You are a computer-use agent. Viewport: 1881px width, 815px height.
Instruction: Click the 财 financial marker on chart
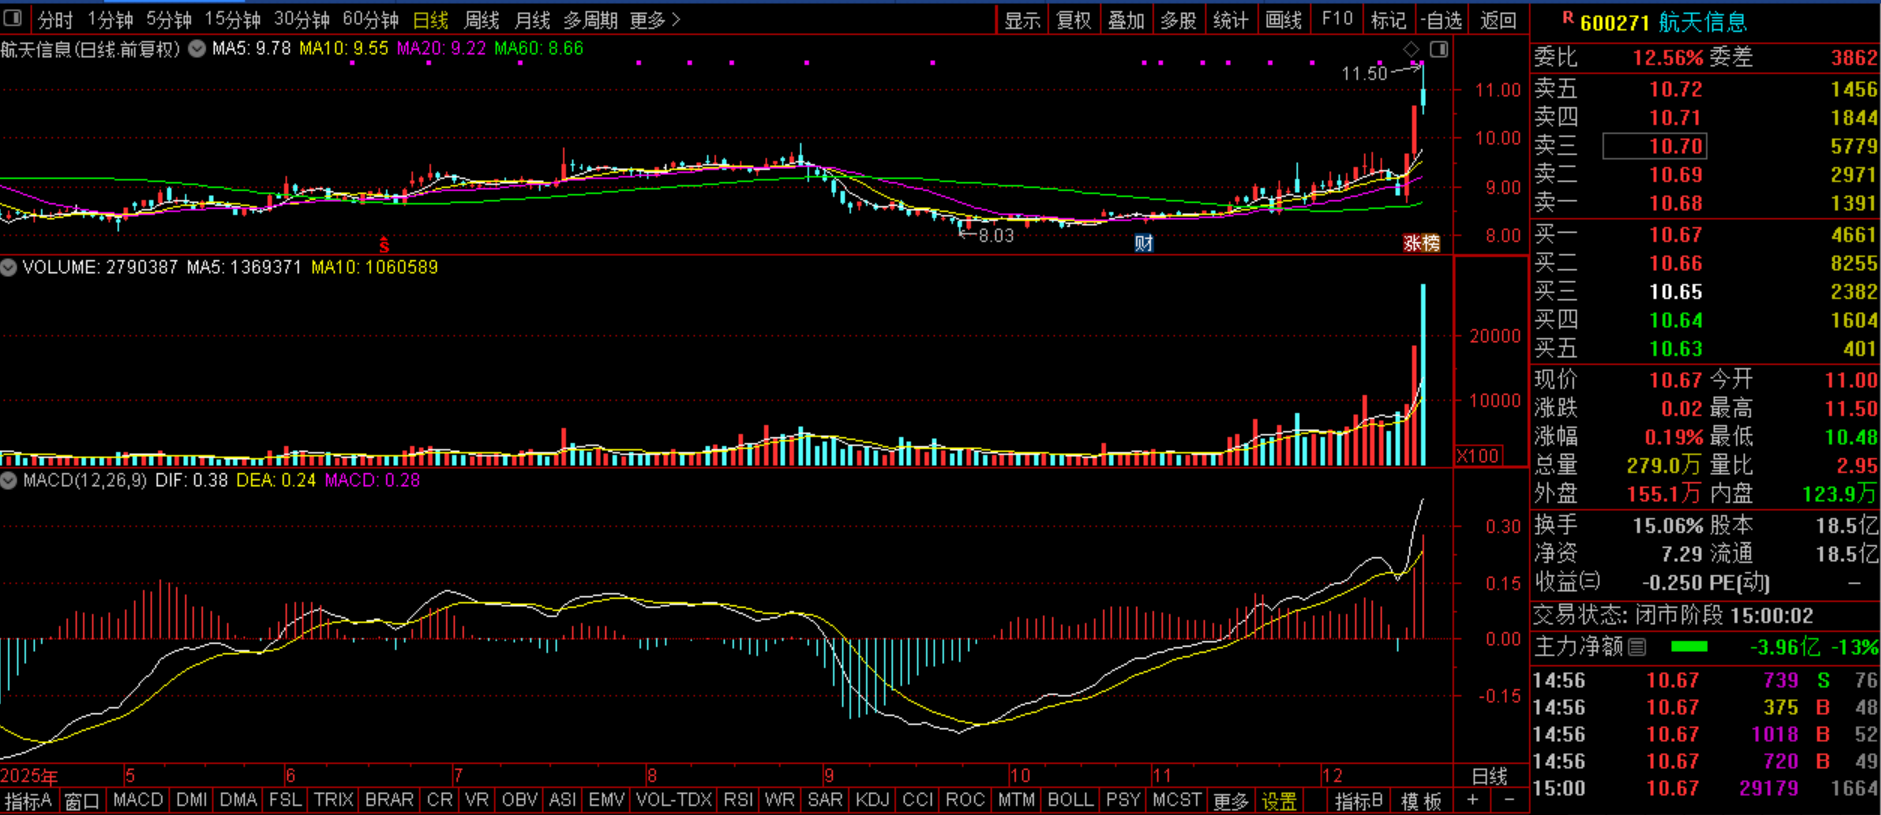click(1144, 243)
